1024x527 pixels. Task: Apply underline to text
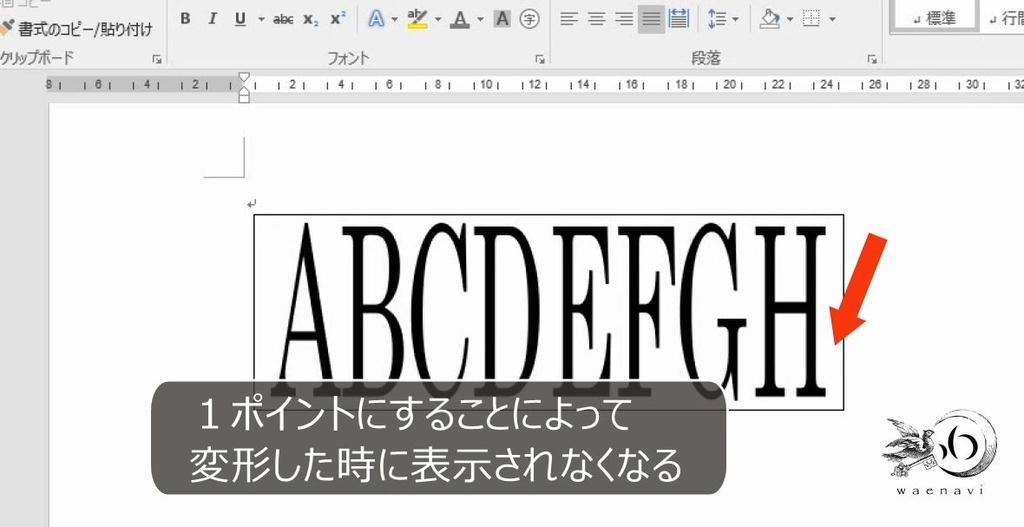coord(240,19)
